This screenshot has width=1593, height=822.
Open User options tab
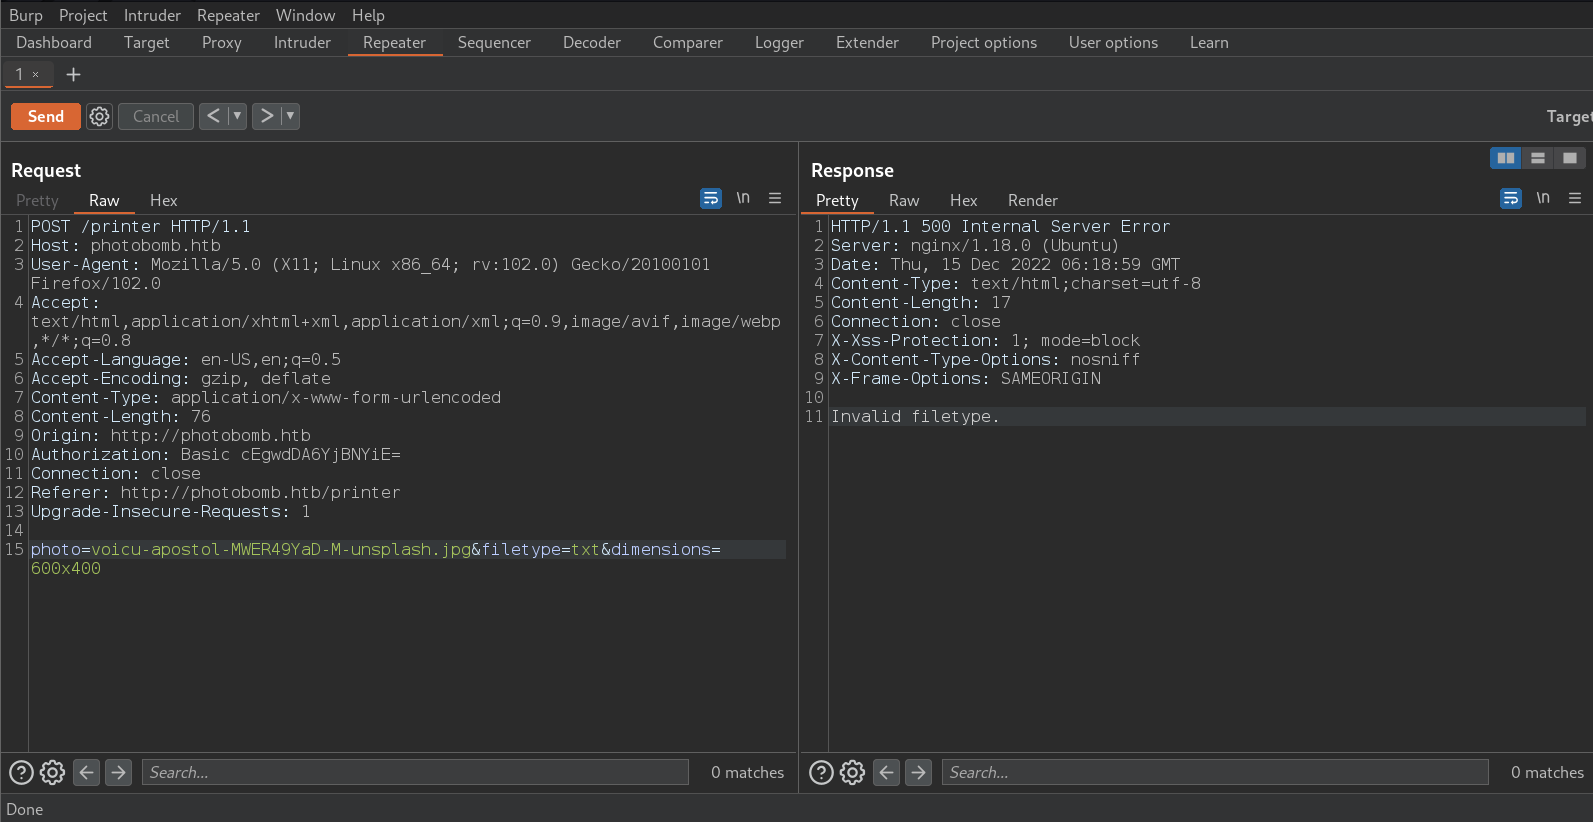tap(1113, 42)
